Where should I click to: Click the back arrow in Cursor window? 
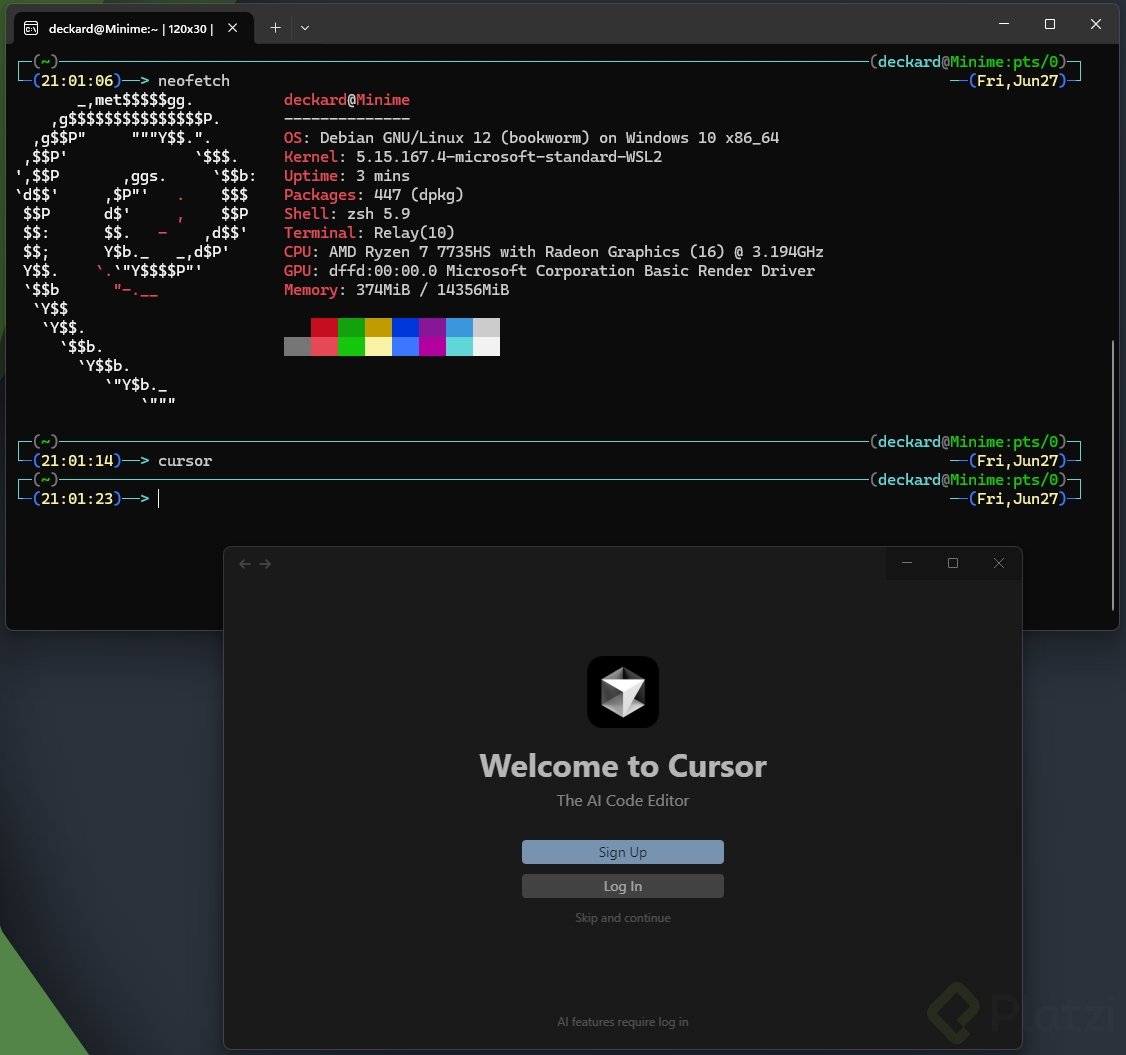245,564
